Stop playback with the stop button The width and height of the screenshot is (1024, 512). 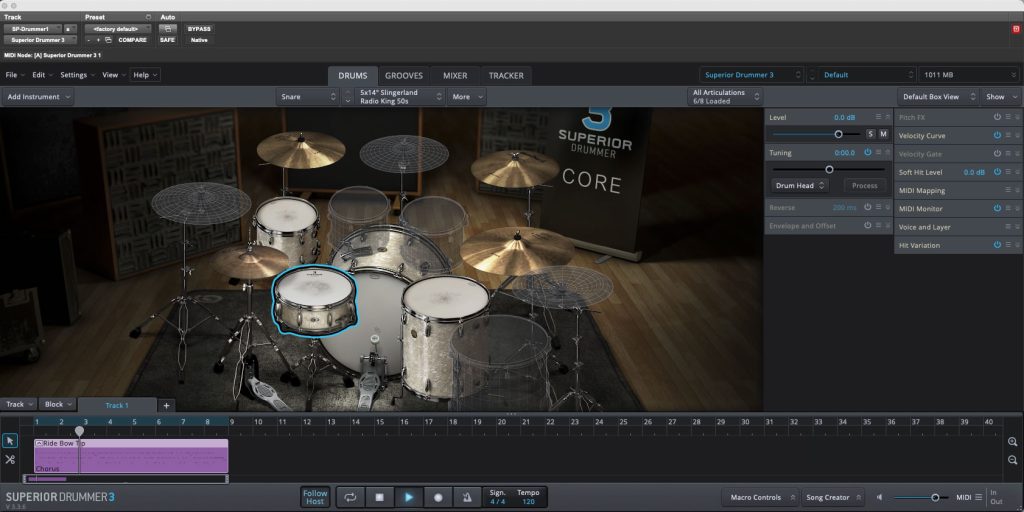click(379, 497)
